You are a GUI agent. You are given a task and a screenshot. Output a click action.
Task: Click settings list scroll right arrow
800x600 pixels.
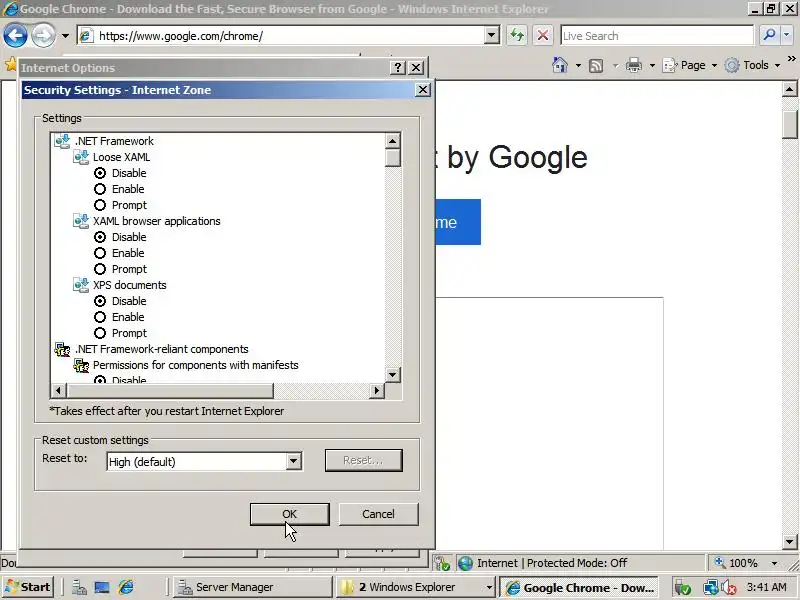click(377, 390)
